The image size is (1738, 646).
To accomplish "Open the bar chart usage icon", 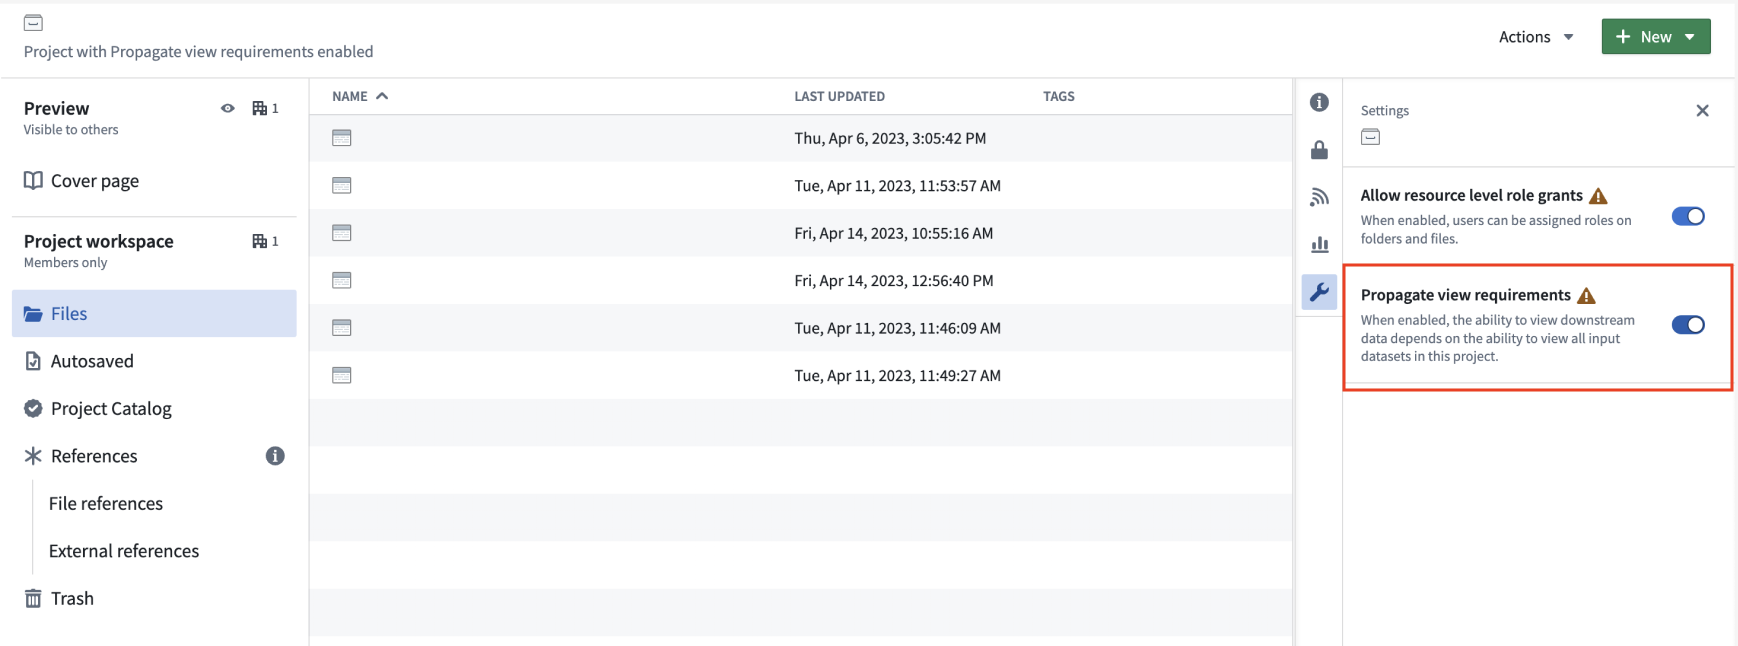I will pos(1319,244).
